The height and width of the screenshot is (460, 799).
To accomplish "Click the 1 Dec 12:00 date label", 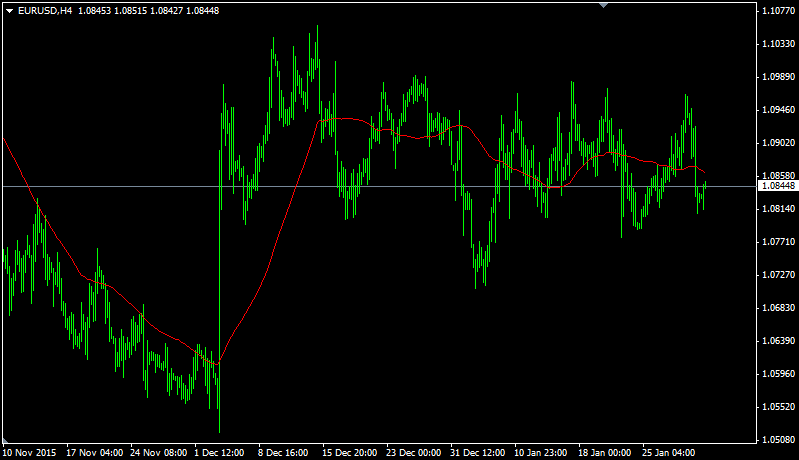I will (x=220, y=452).
